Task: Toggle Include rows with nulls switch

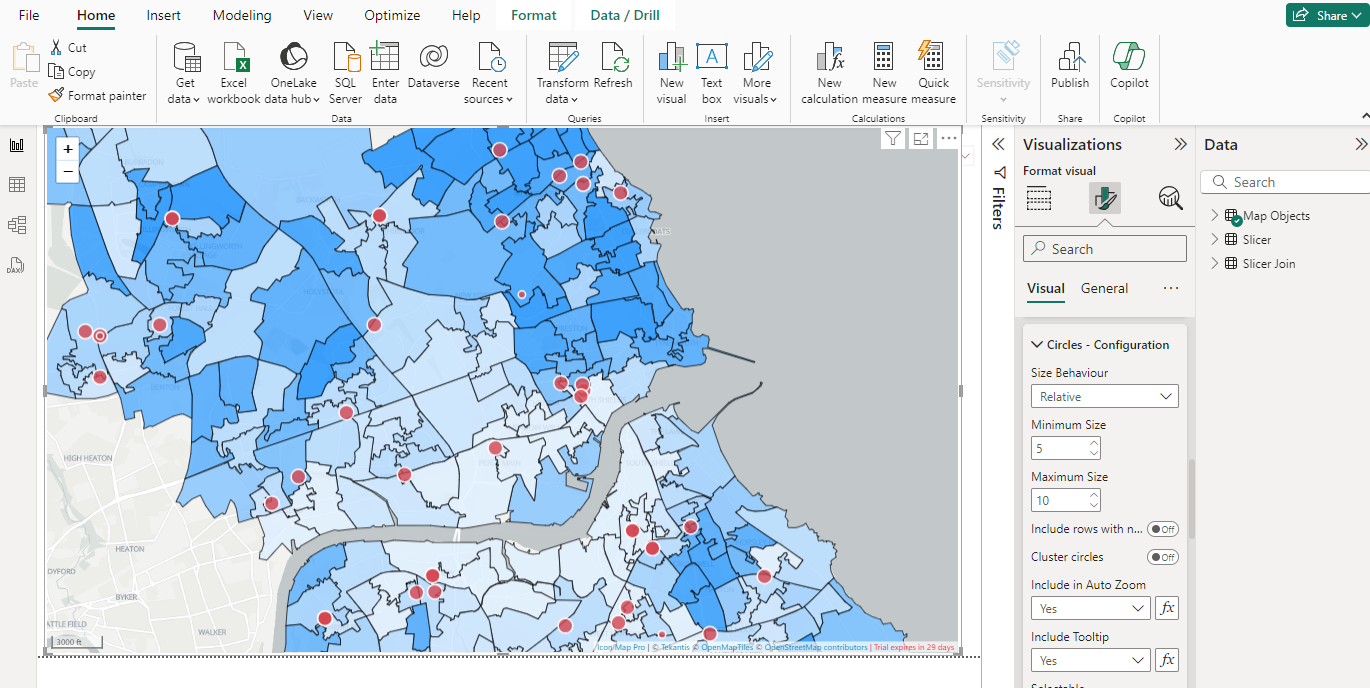Action: 1162,529
